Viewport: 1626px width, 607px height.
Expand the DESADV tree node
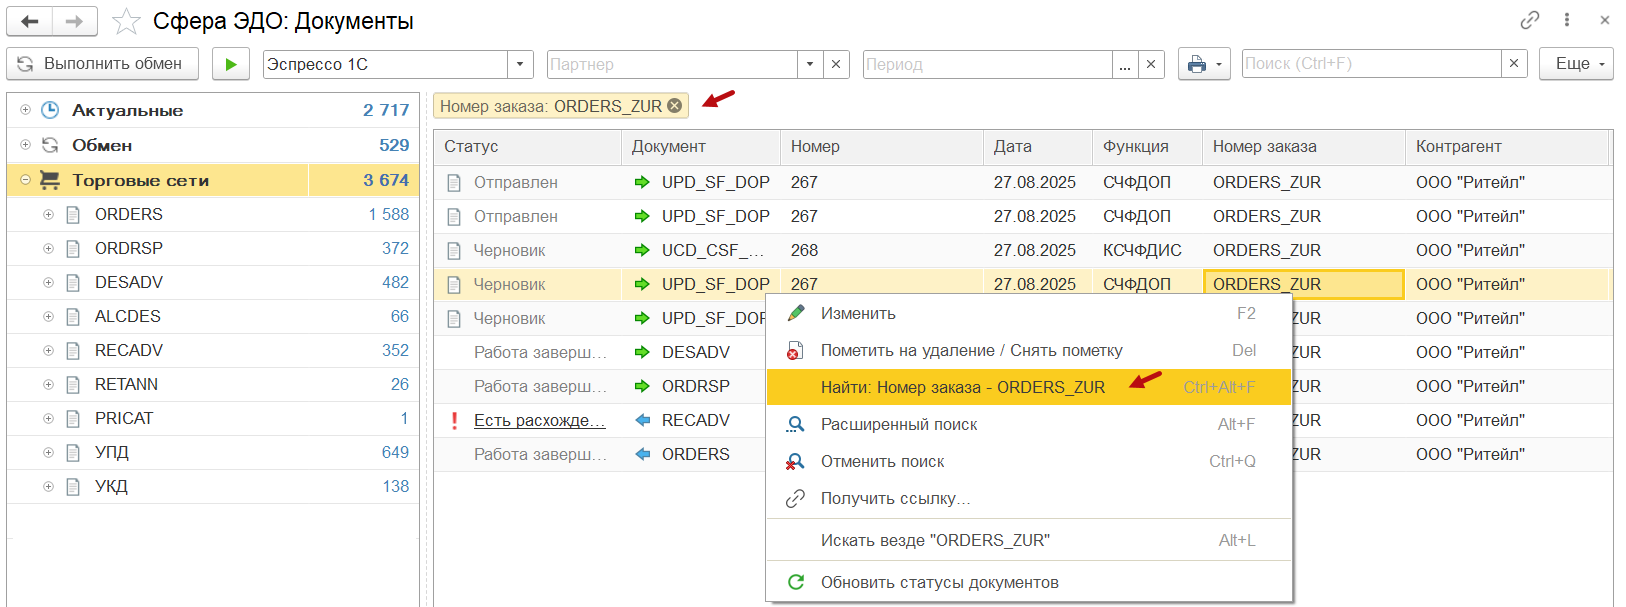(x=48, y=282)
